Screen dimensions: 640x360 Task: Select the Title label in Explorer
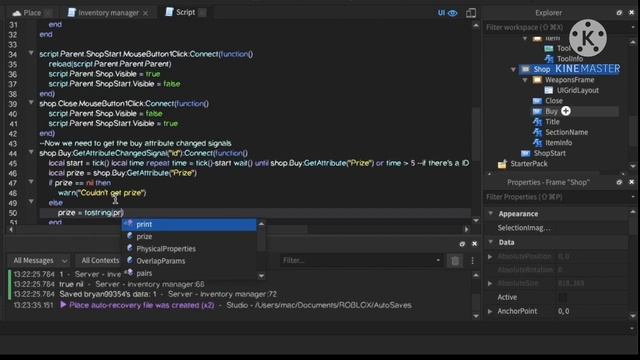(552, 122)
